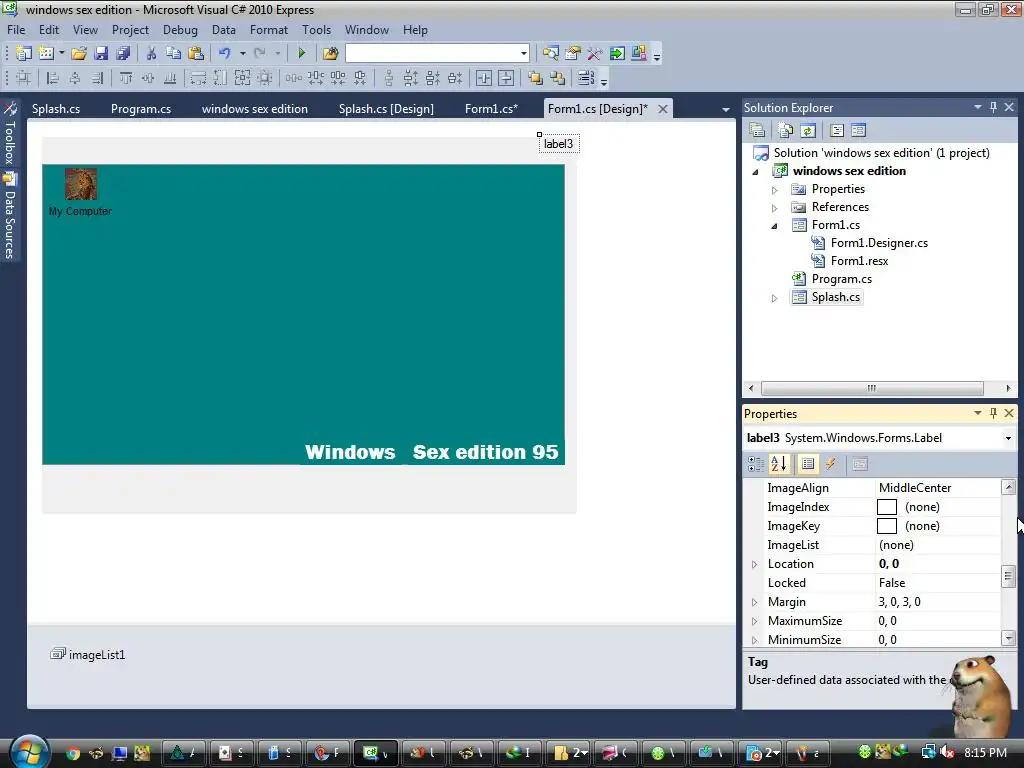Open the find combo box dropdown in toolbar

coord(524,54)
